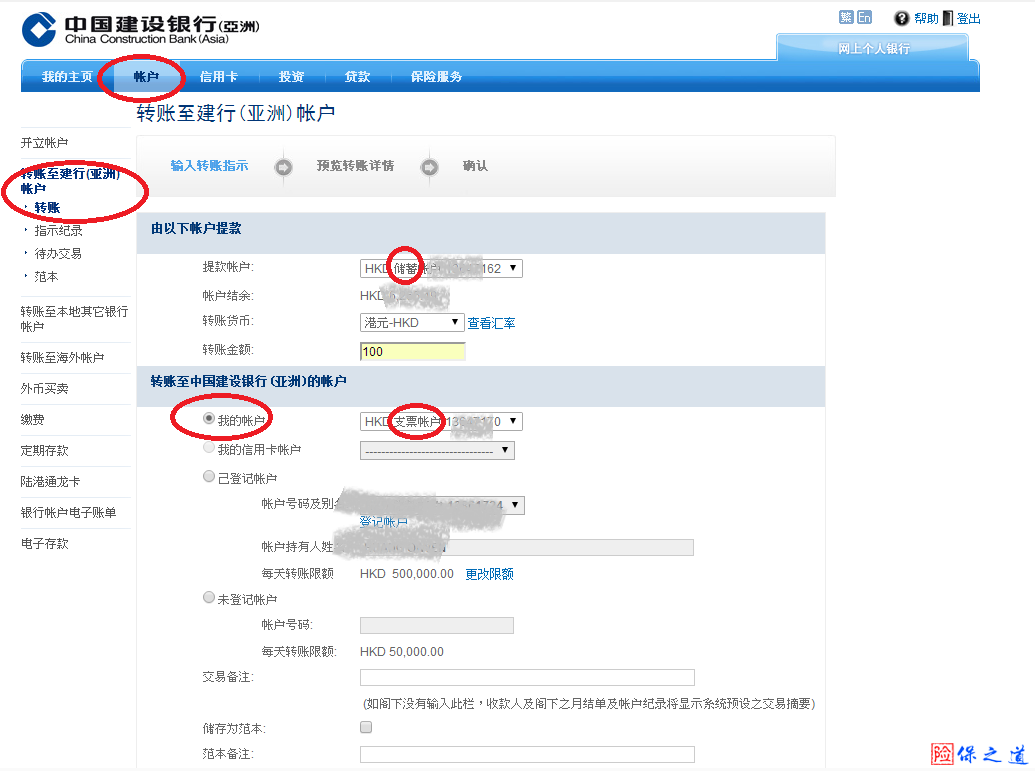
Task: Open 转账至建行(亚洲)帐户 sidebar item
Action: 71,181
